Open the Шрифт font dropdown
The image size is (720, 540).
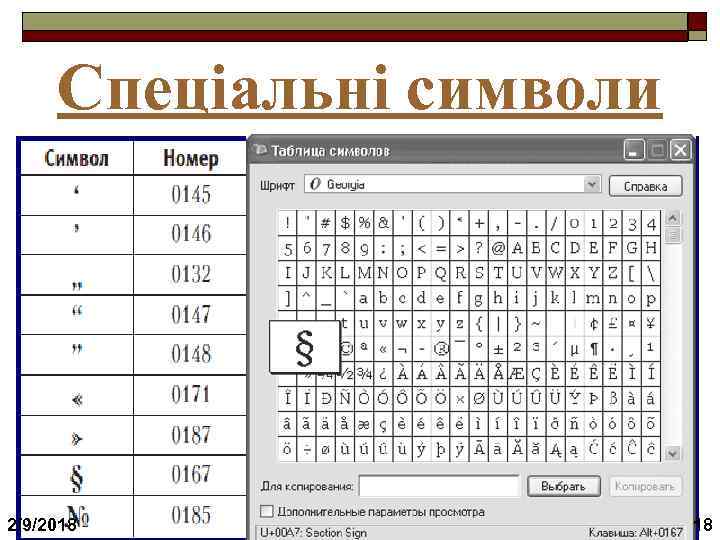[x=592, y=185]
